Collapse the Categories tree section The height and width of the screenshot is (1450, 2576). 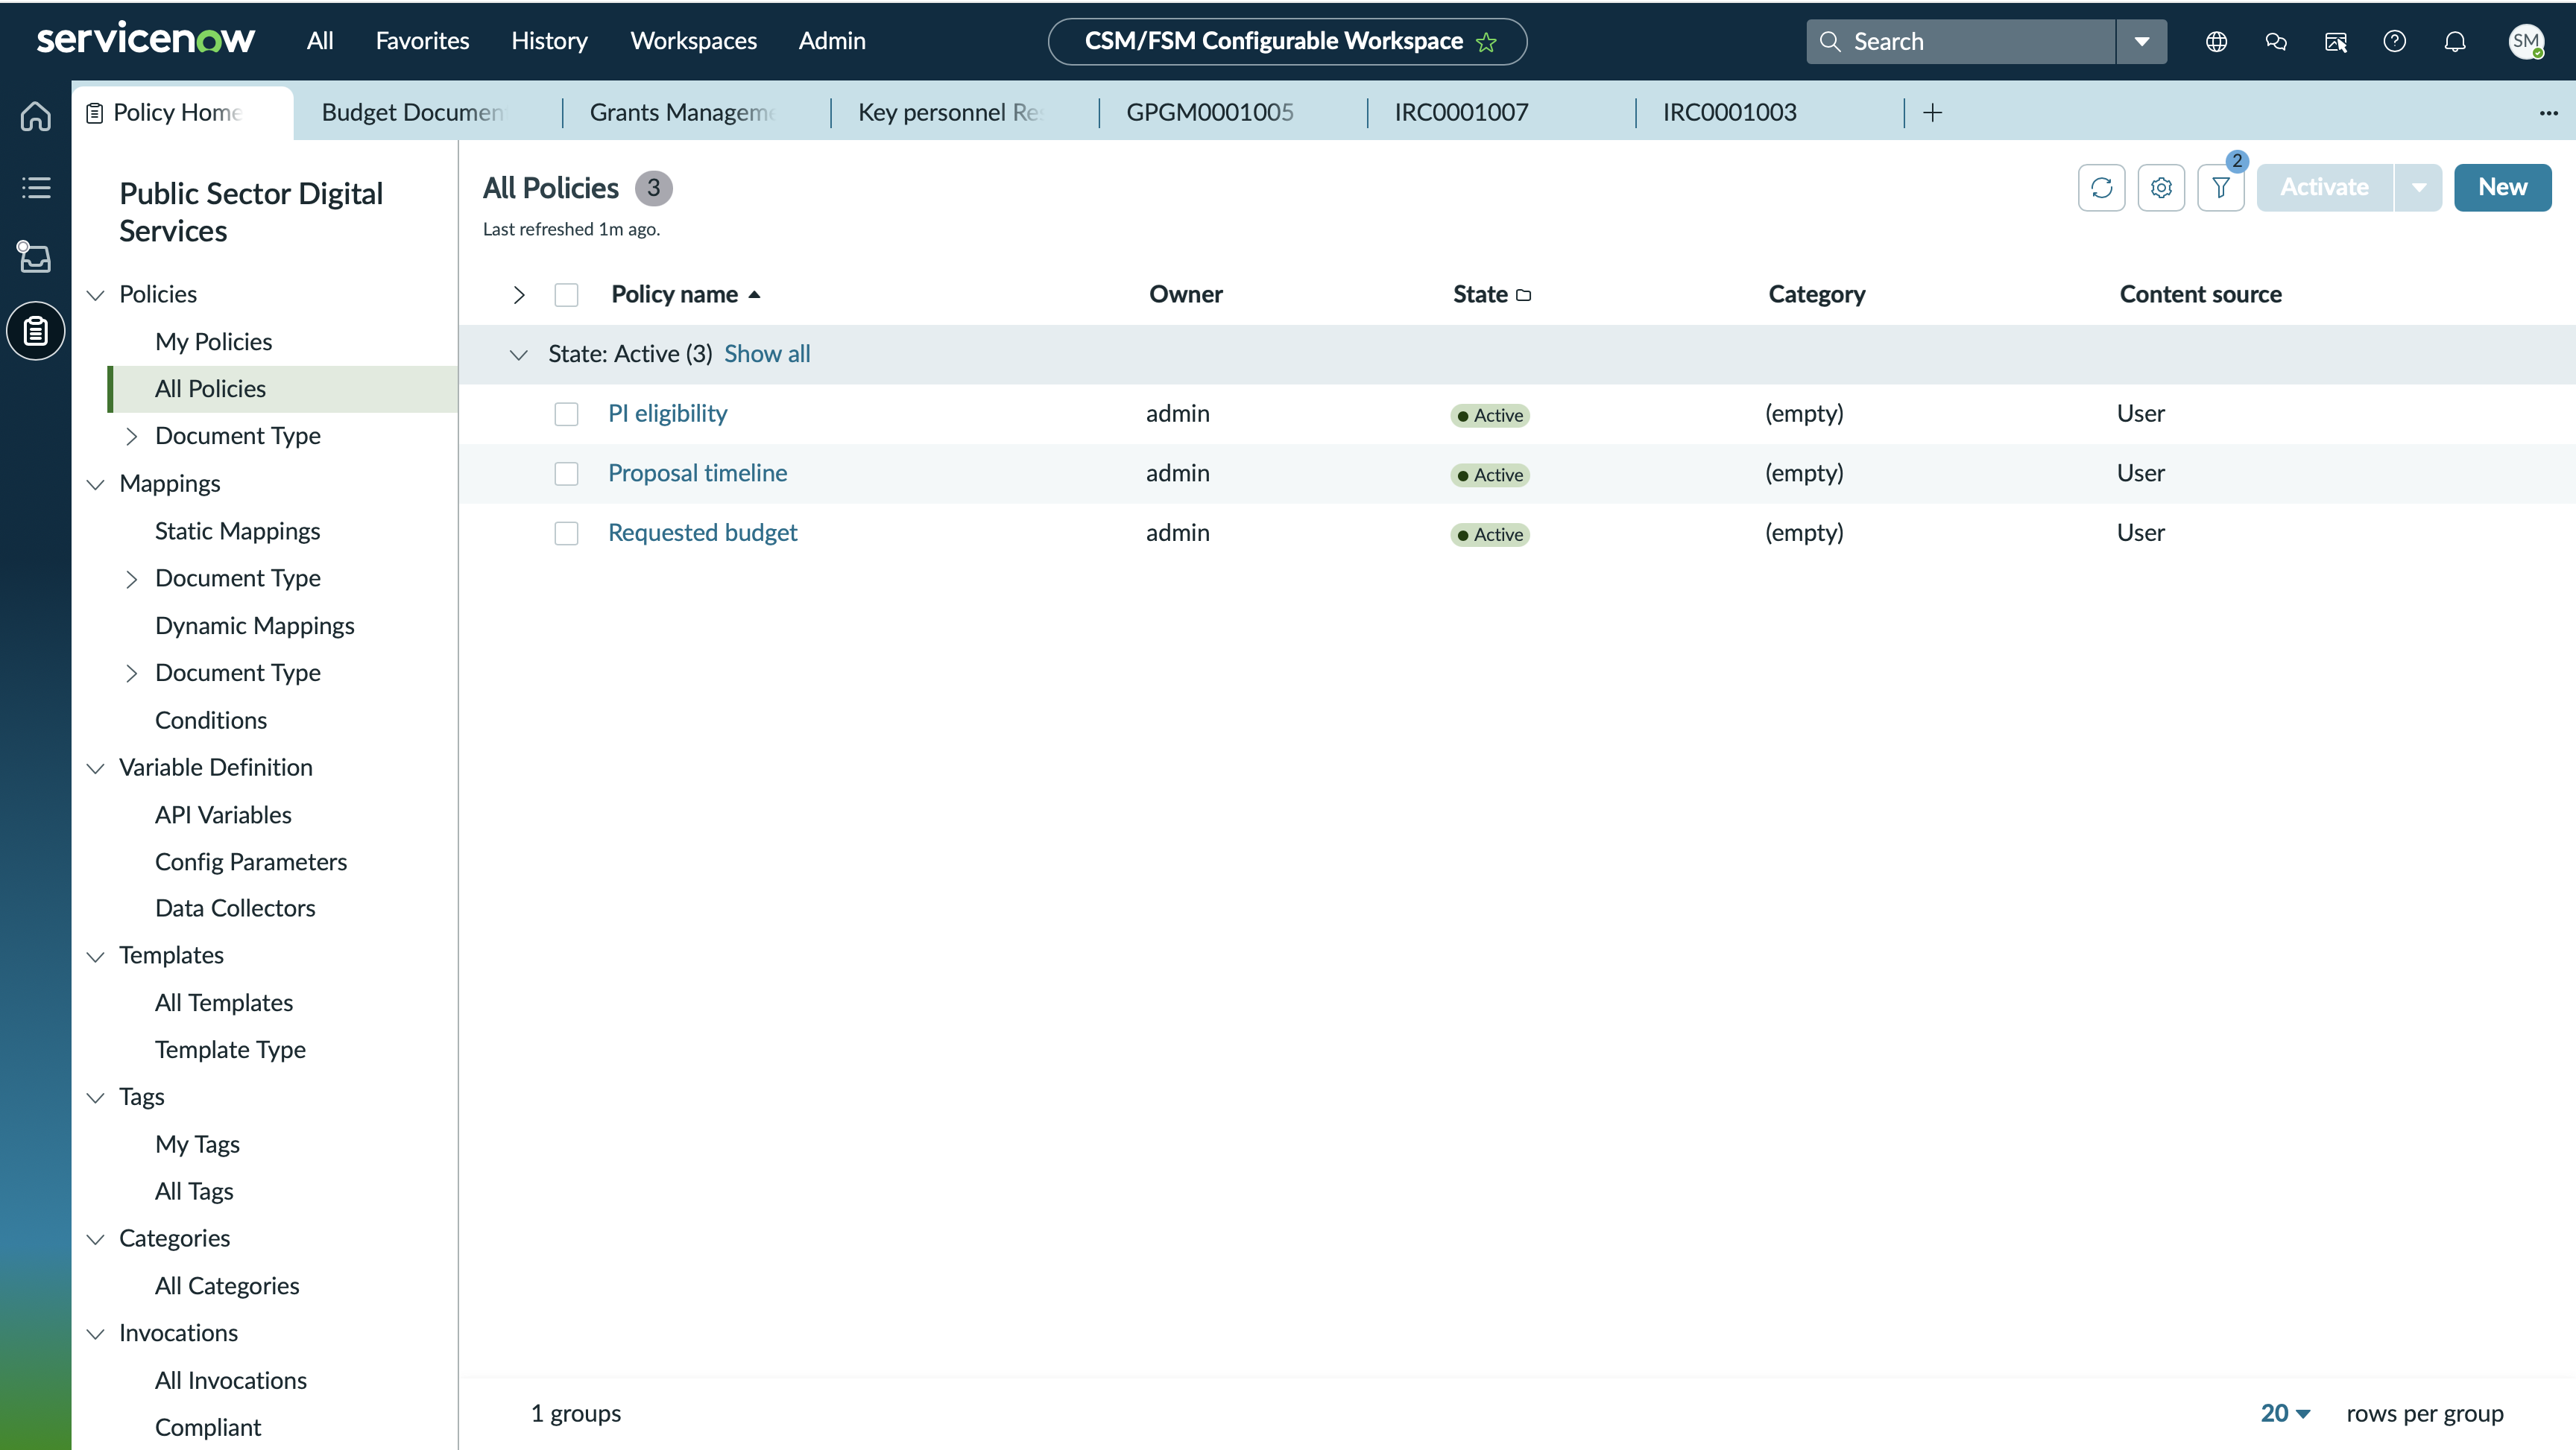tap(95, 1239)
